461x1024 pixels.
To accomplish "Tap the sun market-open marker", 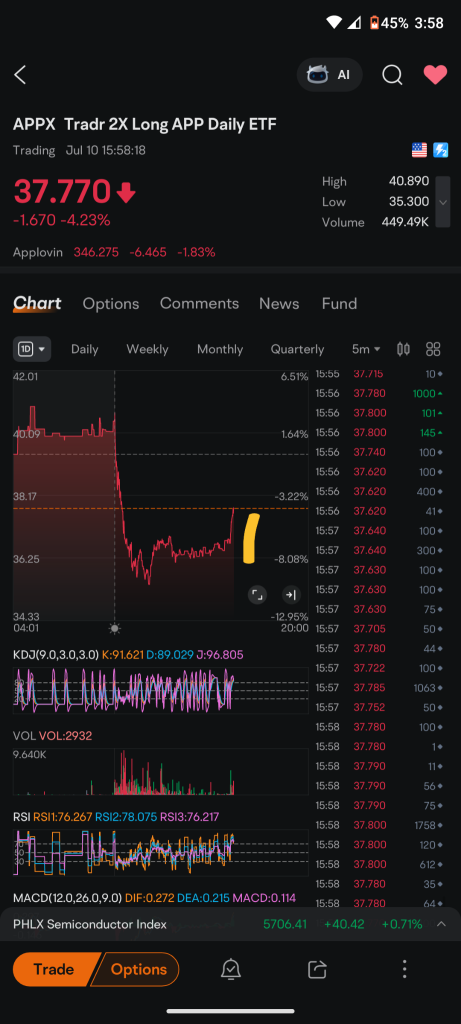I will 115,628.
